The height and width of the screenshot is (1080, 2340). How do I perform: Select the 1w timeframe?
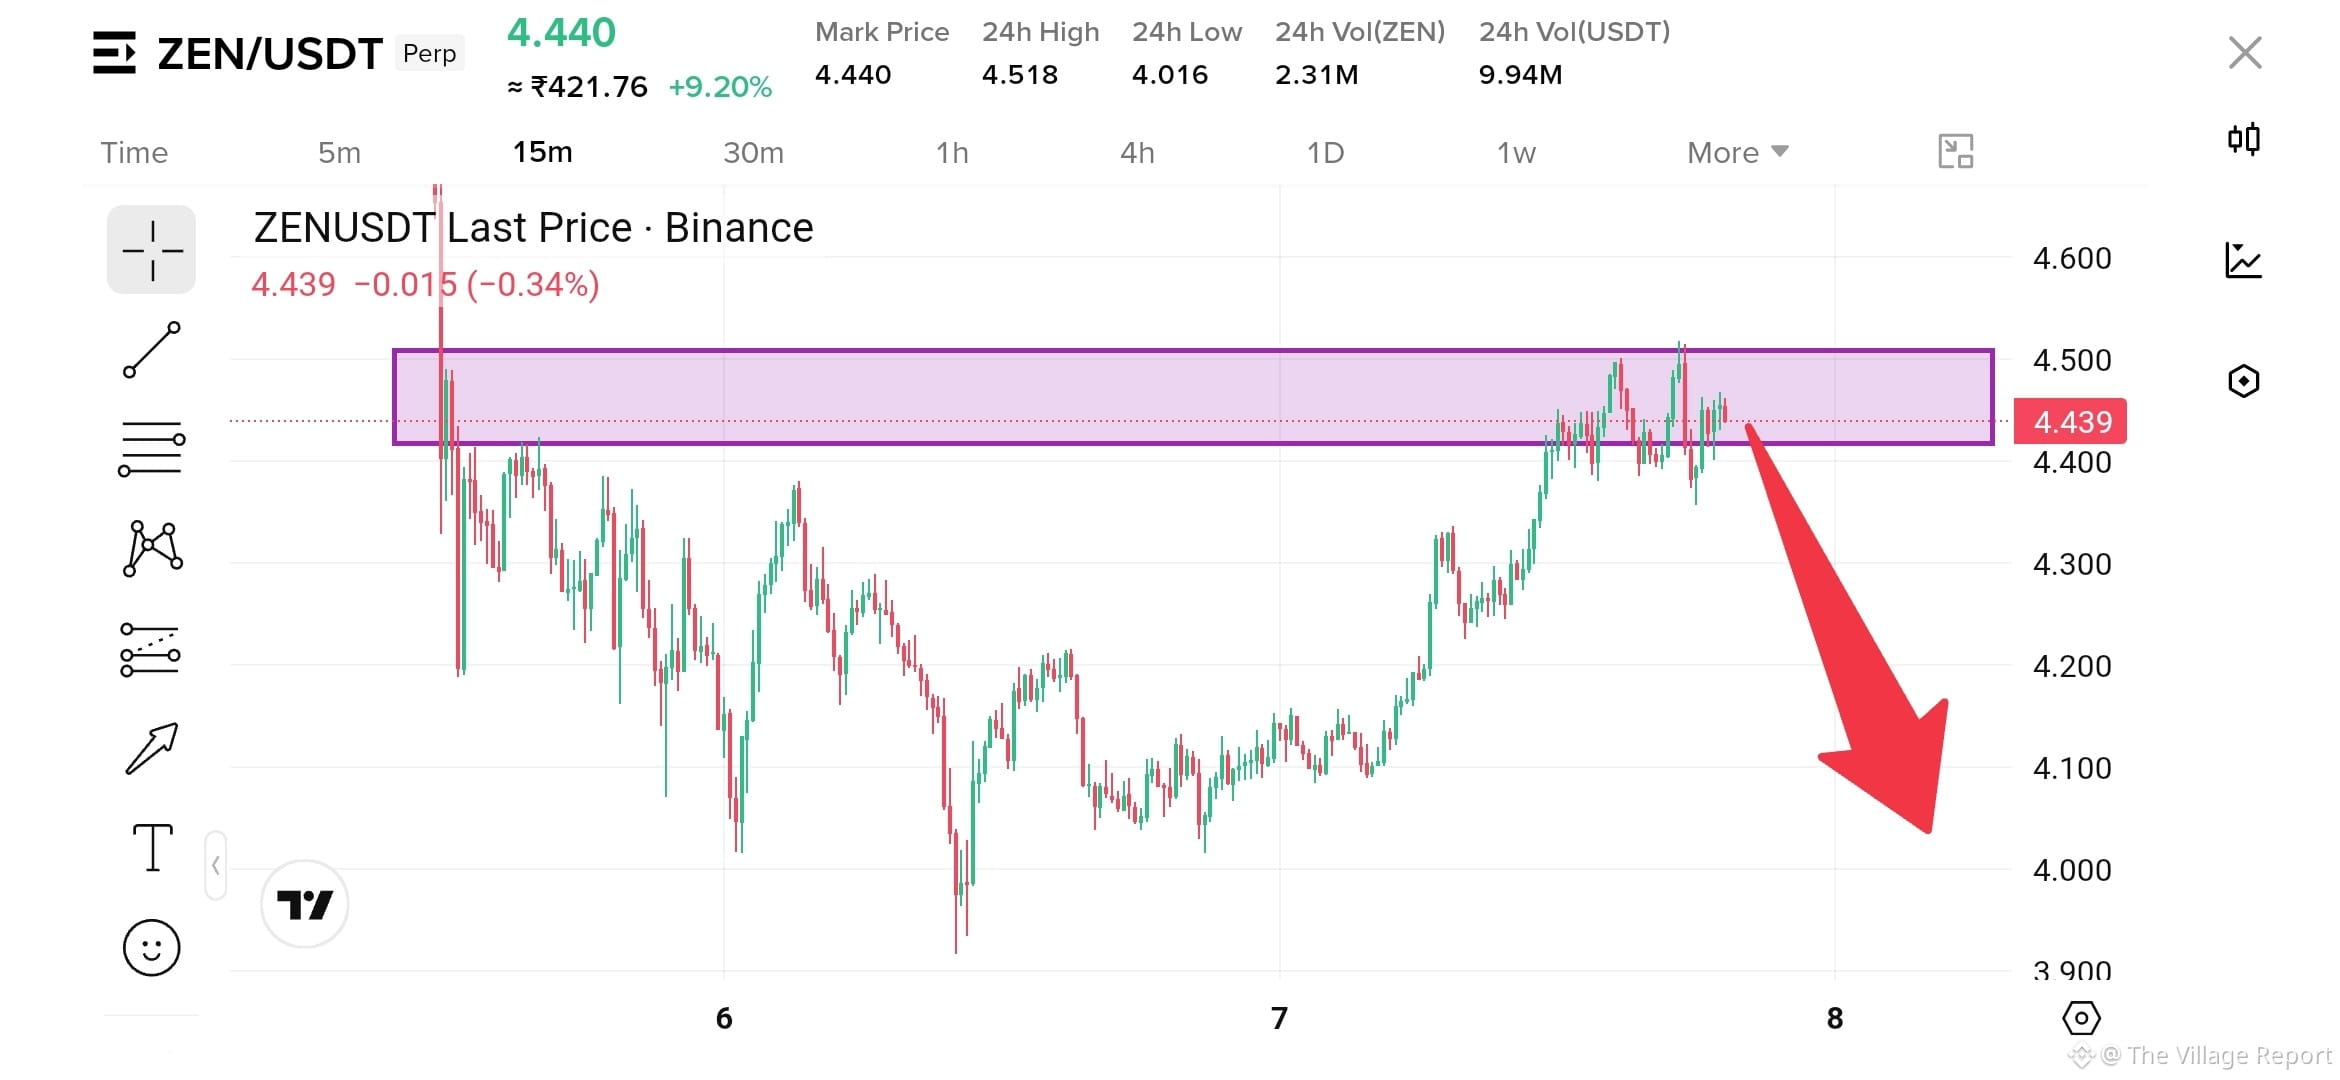click(1516, 153)
